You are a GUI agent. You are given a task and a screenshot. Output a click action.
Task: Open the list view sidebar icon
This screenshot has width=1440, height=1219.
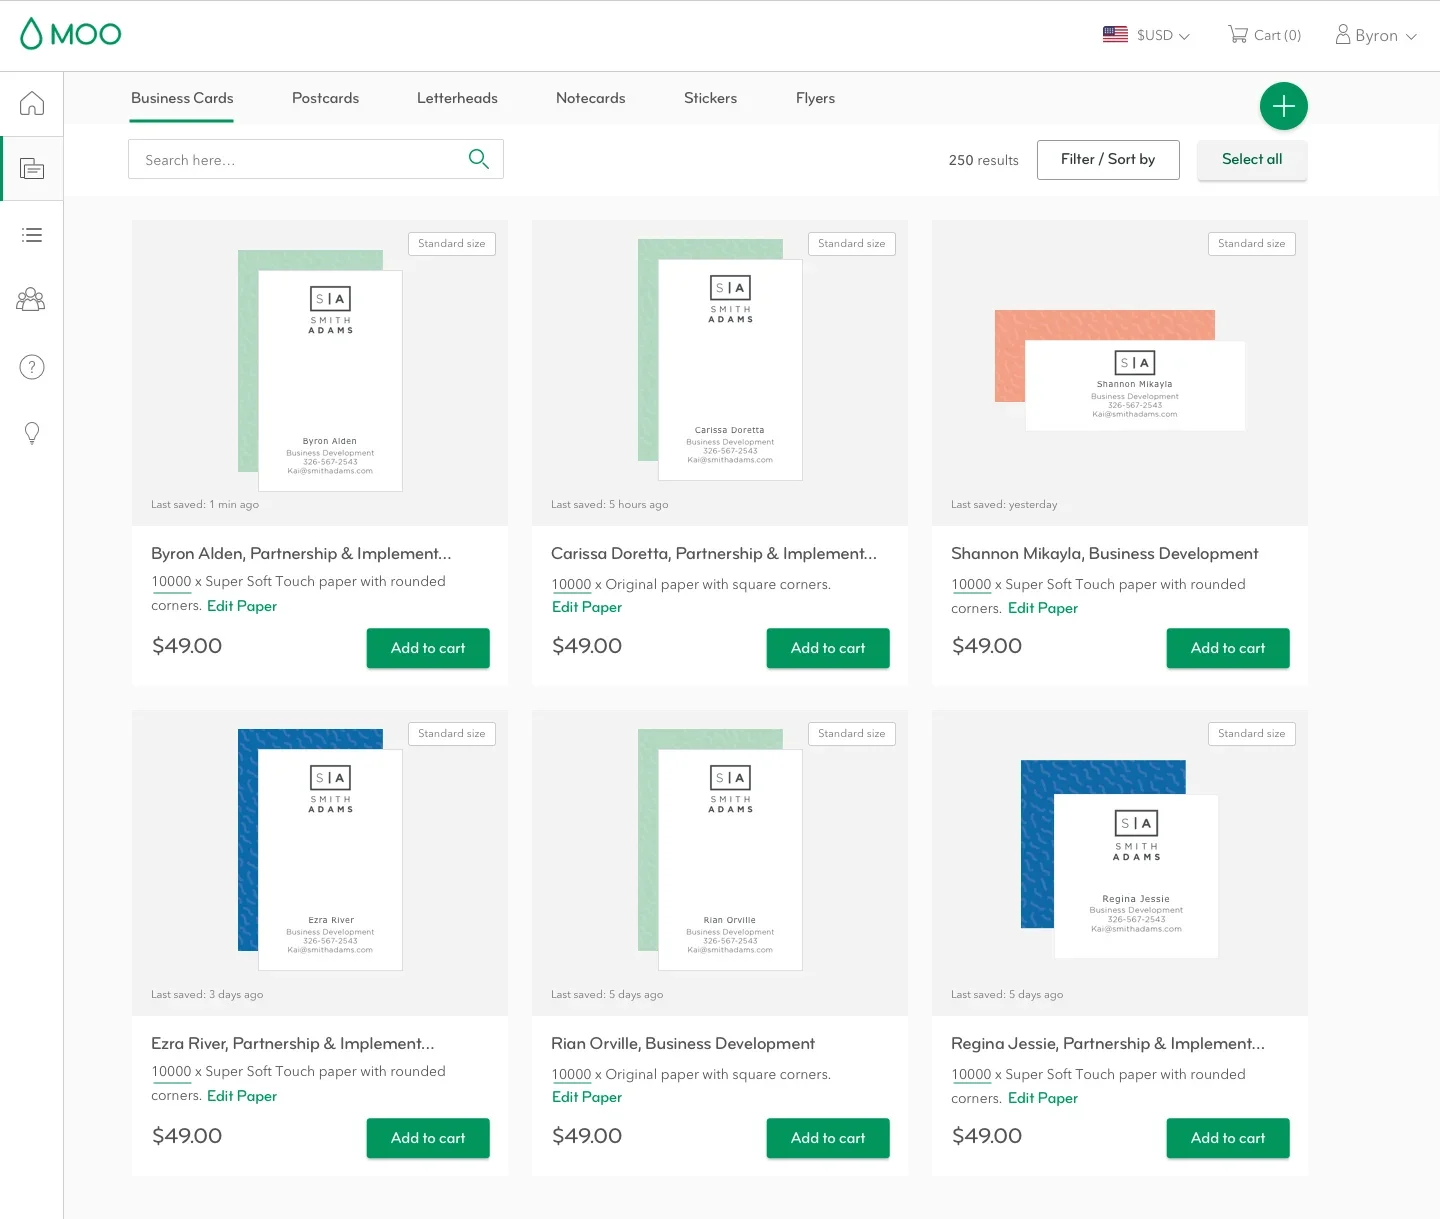(x=32, y=235)
